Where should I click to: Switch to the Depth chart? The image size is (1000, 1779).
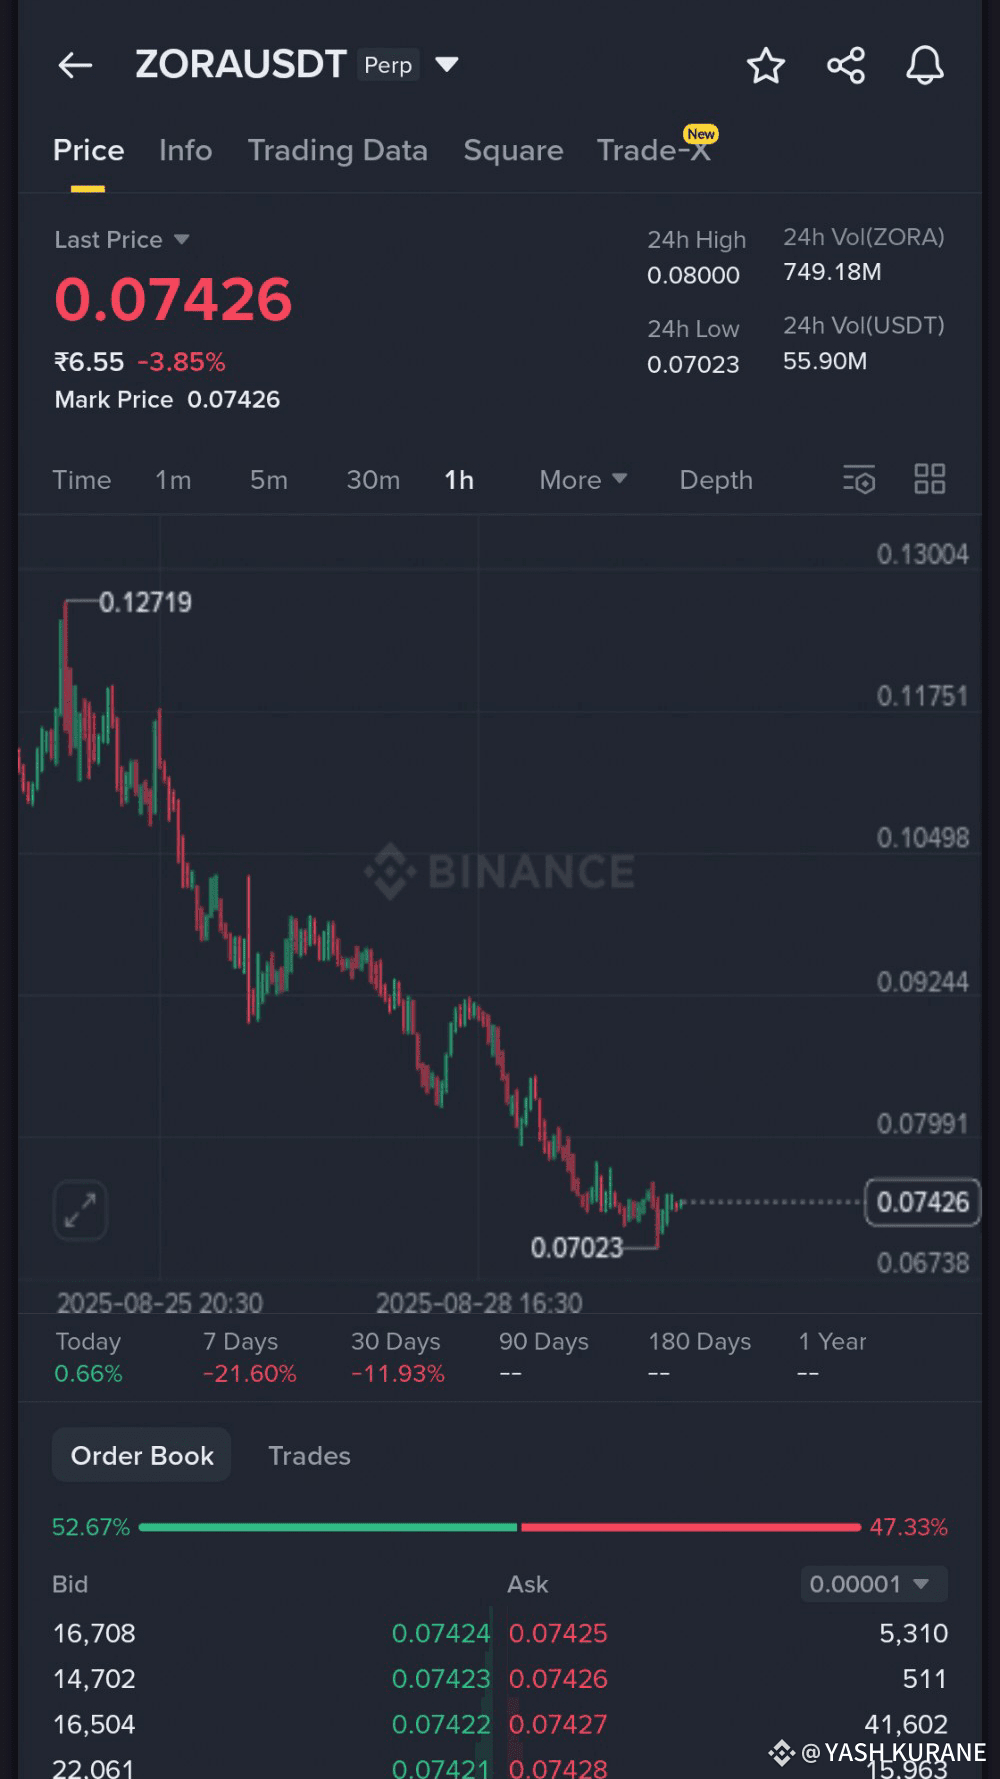tap(716, 480)
